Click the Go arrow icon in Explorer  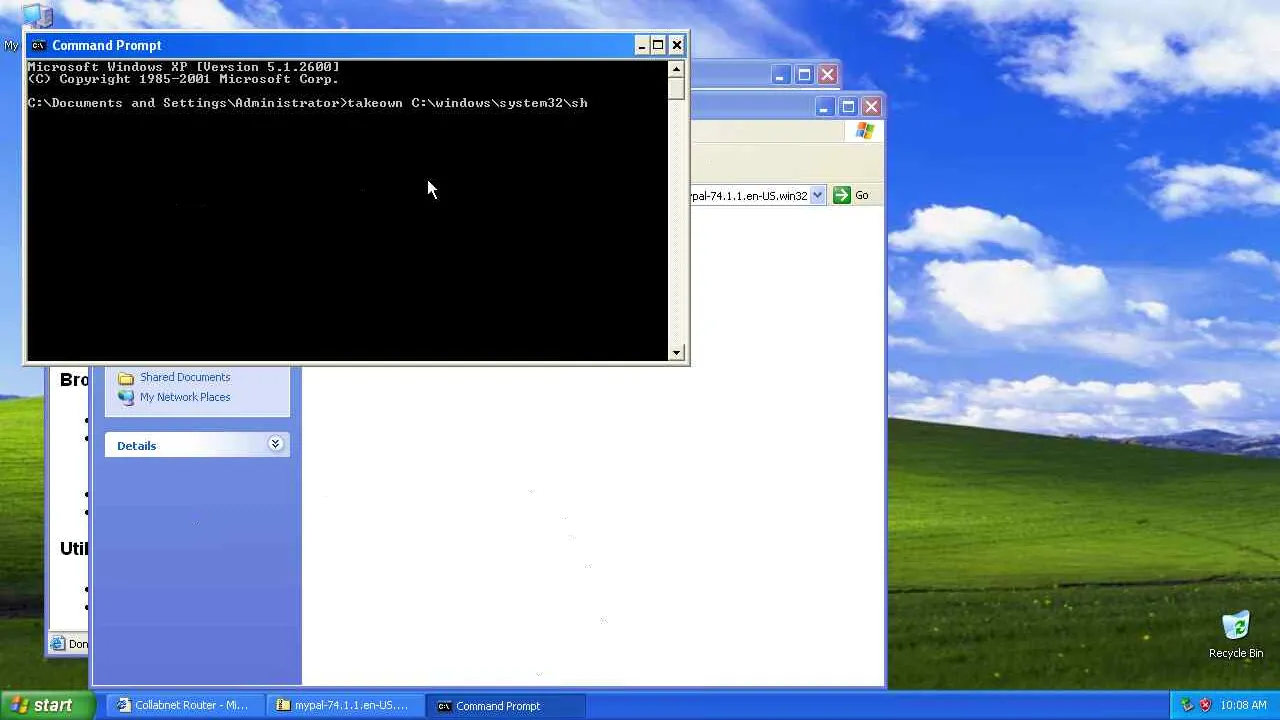tap(842, 195)
